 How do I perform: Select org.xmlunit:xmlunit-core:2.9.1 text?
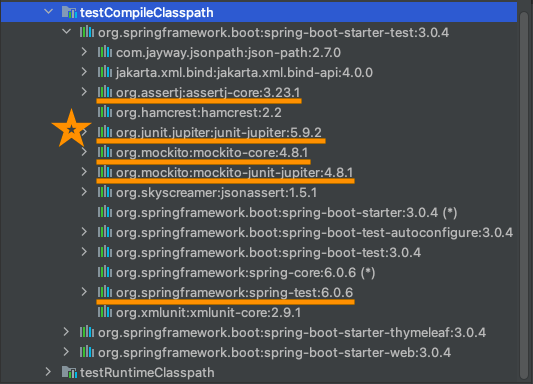(209, 313)
